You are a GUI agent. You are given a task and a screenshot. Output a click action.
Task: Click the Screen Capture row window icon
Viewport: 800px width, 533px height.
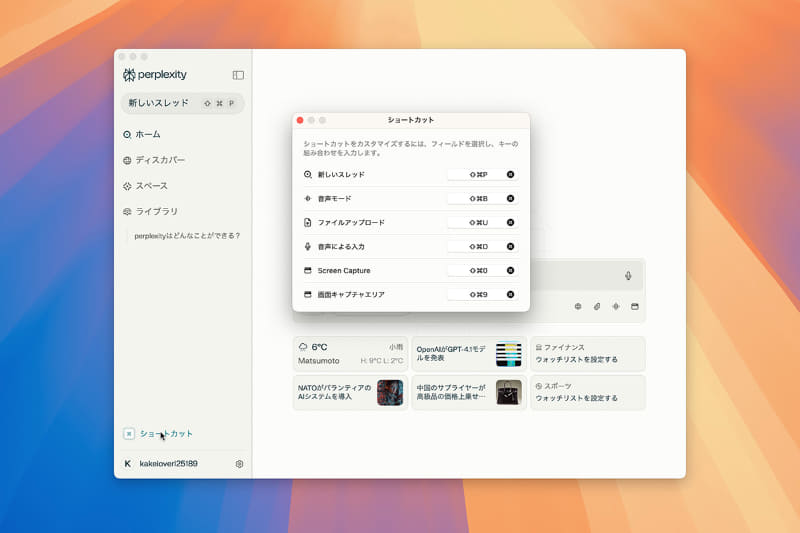coord(308,270)
